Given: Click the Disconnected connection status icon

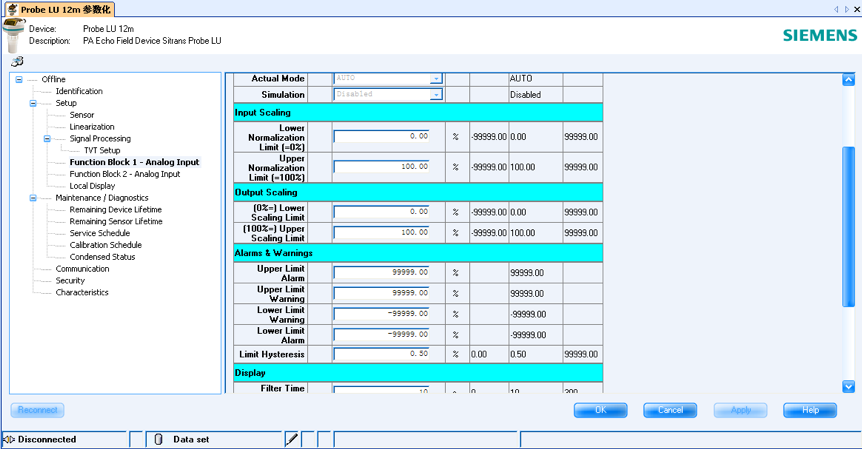Looking at the screenshot, I should click(9, 439).
